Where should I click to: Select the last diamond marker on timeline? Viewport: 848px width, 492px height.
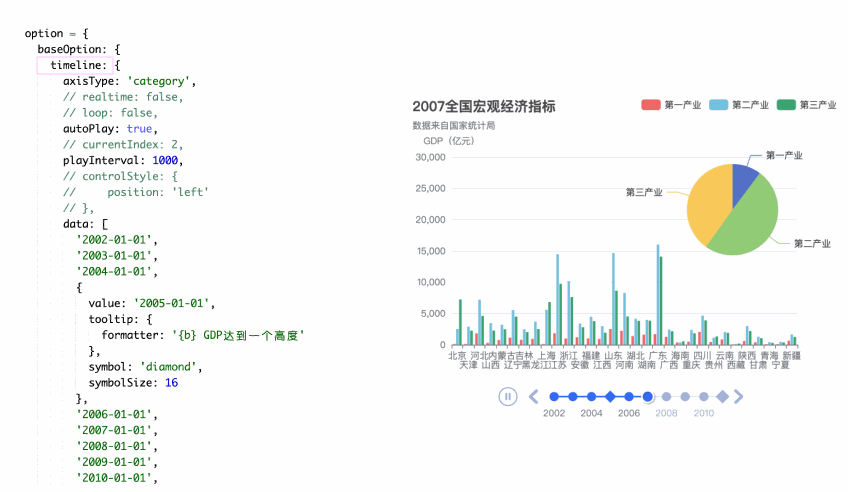click(722, 397)
